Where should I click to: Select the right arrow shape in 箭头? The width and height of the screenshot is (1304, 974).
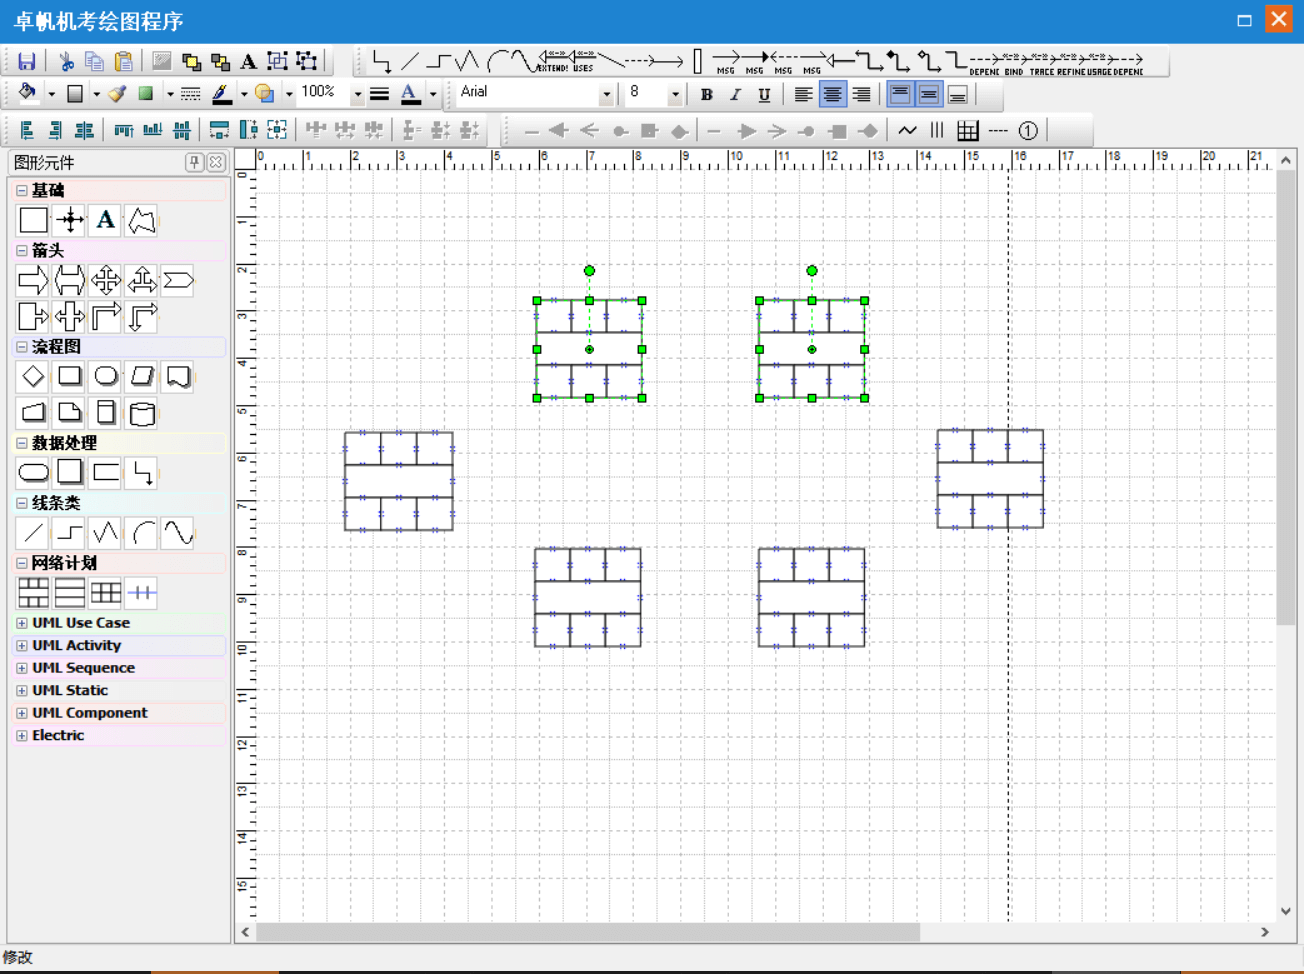[33, 281]
